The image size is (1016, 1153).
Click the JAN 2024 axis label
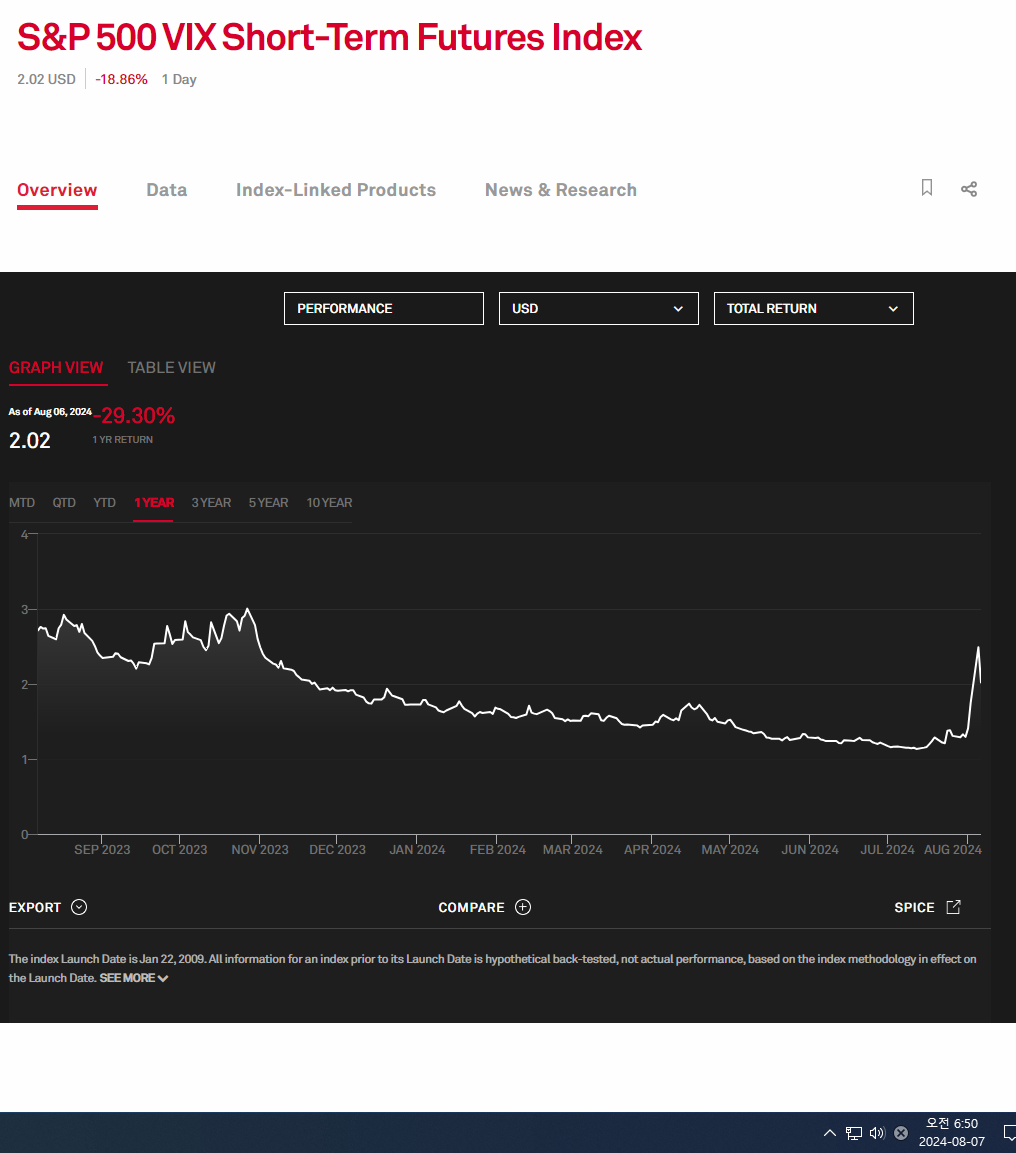pos(417,849)
